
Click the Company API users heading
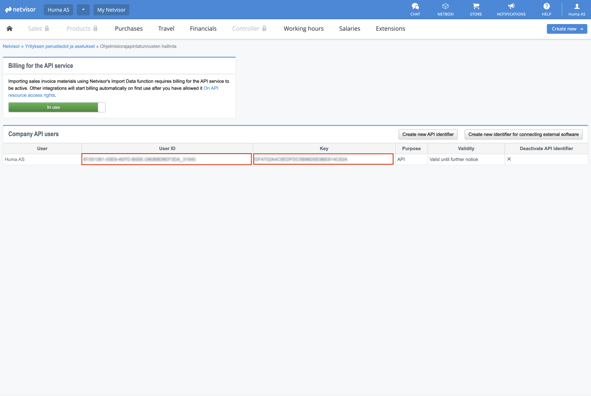point(33,134)
